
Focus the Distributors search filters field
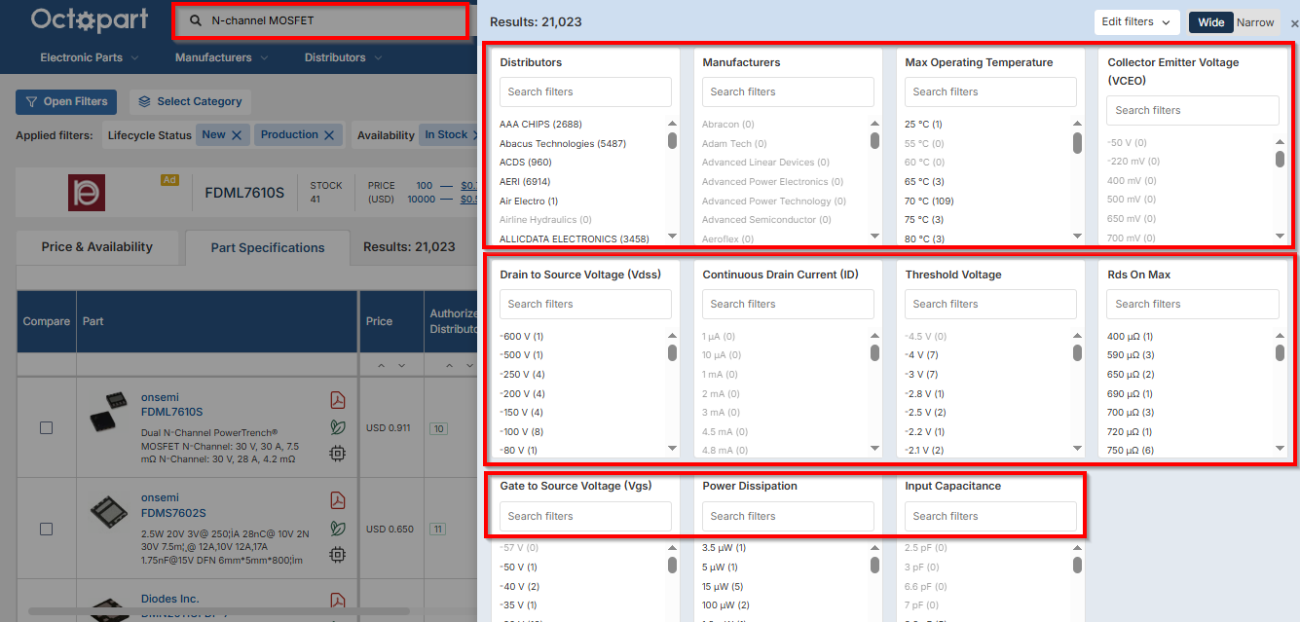[586, 92]
